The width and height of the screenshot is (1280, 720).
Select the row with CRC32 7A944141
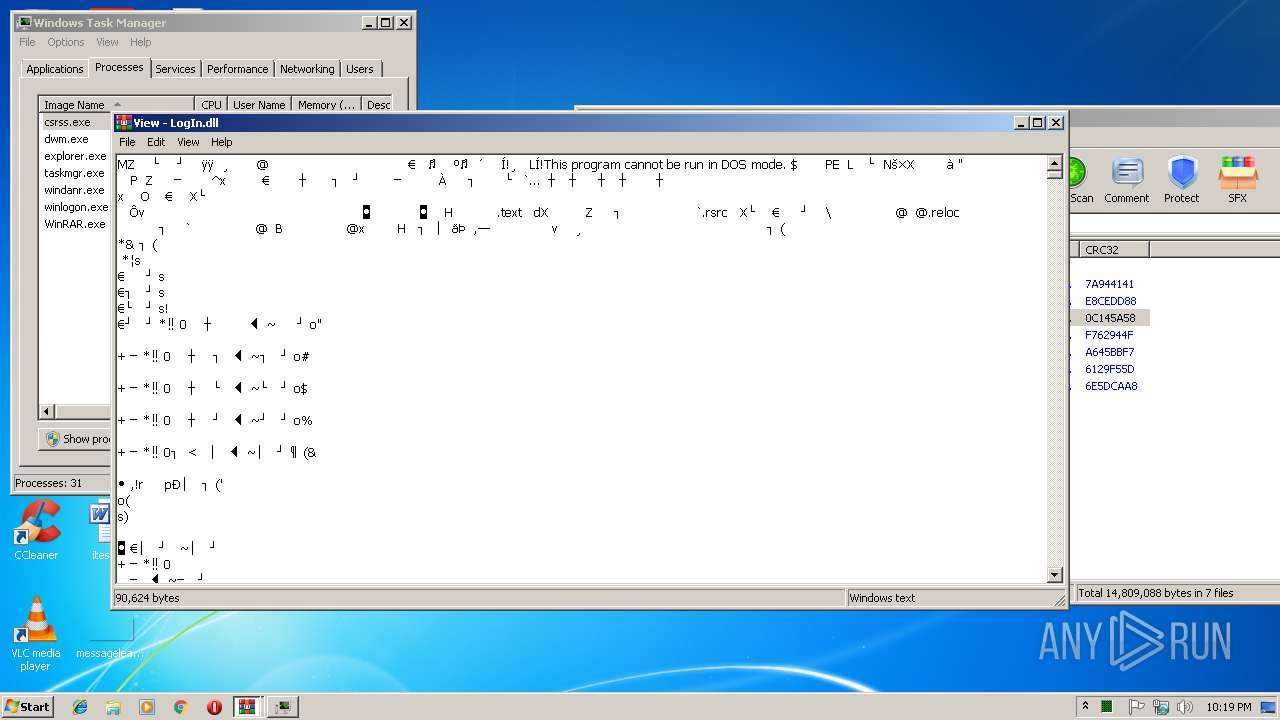tap(1110, 284)
